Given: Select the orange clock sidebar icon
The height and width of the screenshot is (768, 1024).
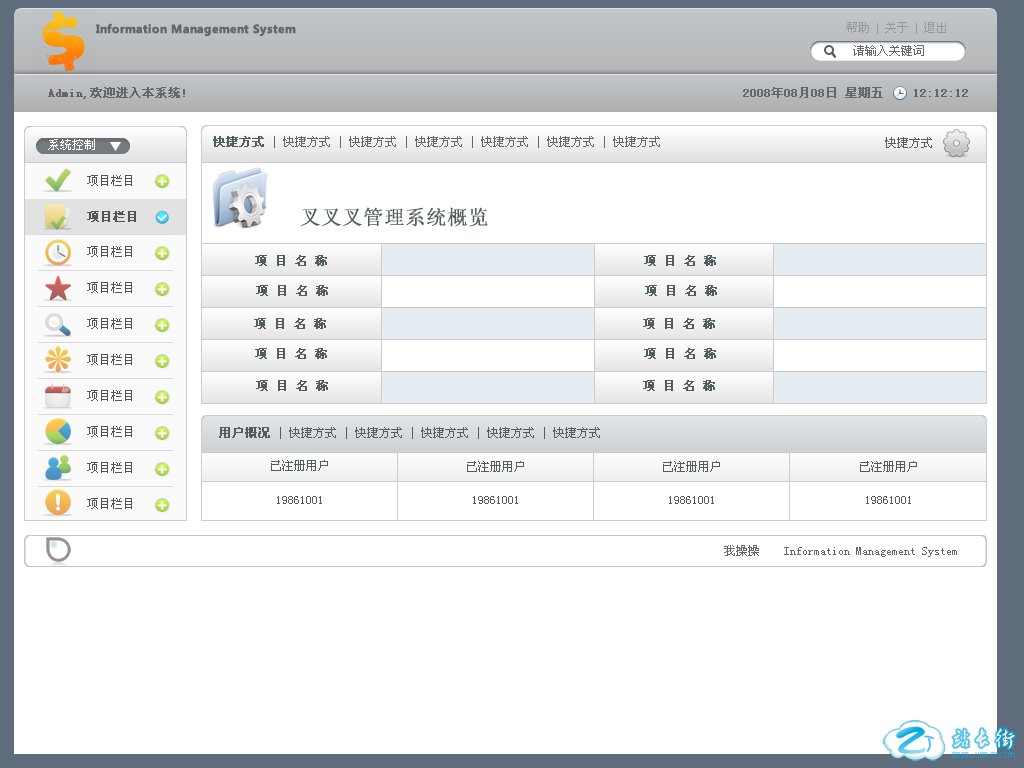Looking at the screenshot, I should pos(58,253).
